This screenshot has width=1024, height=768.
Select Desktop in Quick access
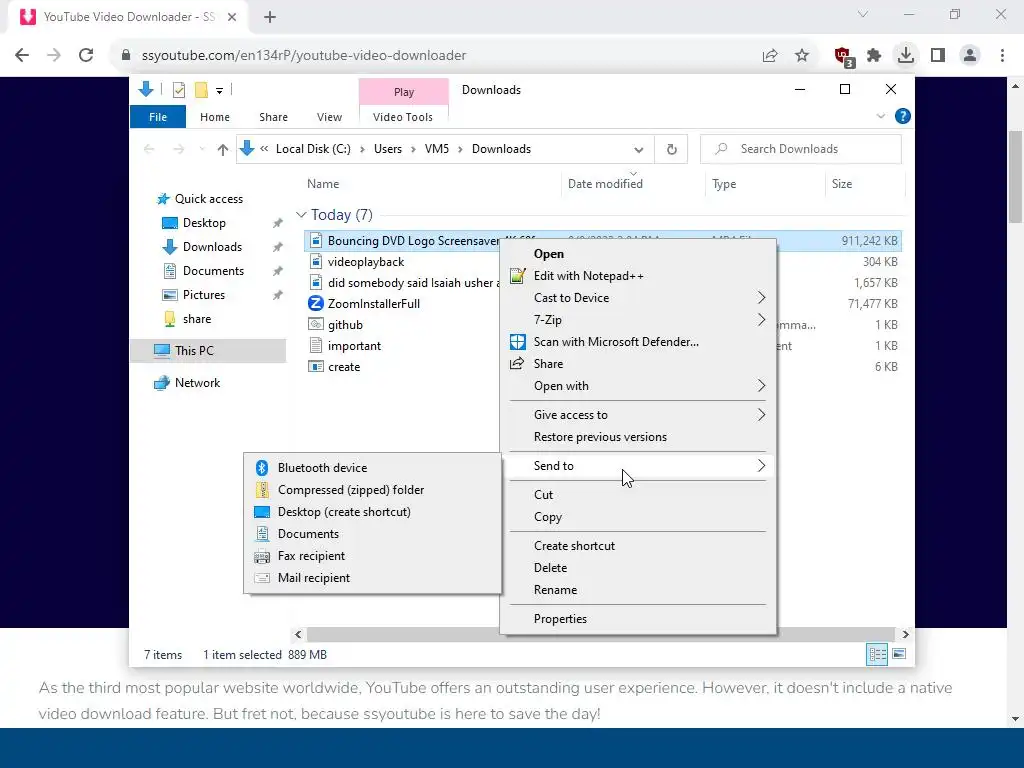[x=204, y=223]
